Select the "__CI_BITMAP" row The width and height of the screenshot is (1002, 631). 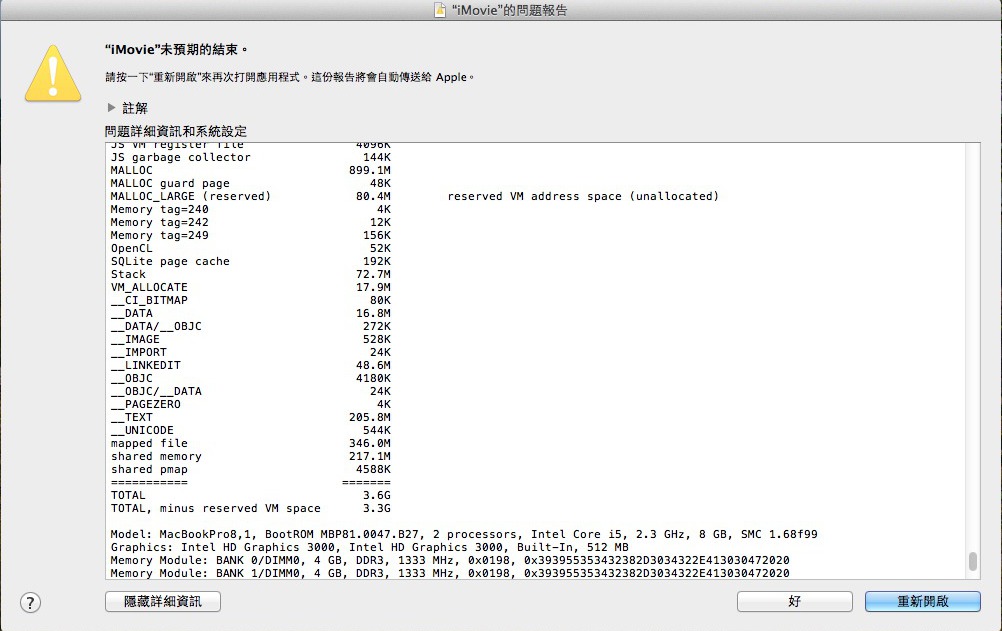click(x=250, y=300)
